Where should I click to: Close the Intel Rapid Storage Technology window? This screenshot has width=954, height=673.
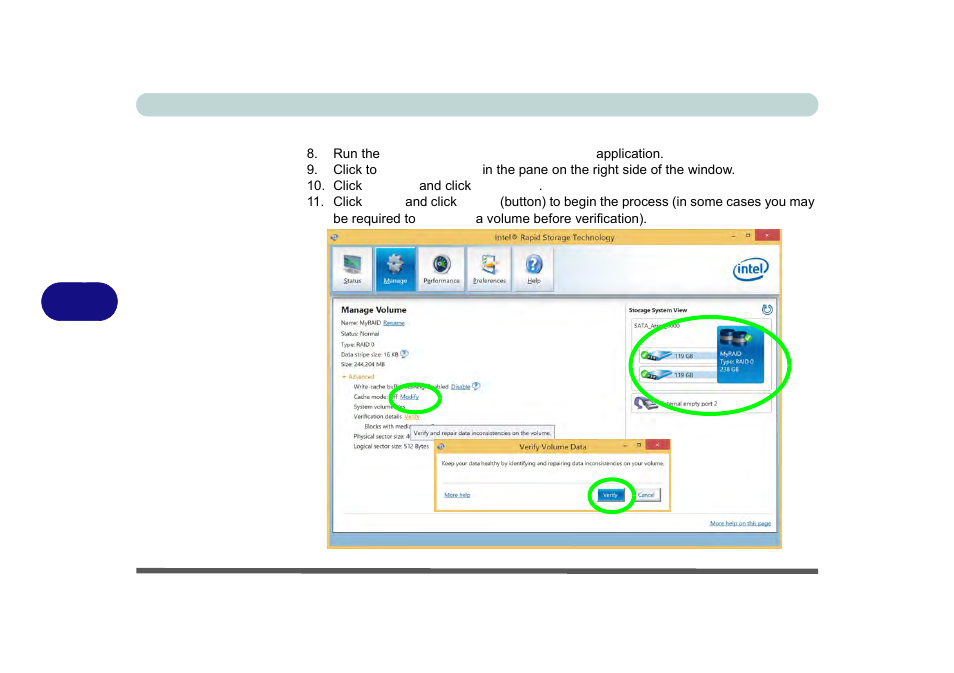pos(767,235)
